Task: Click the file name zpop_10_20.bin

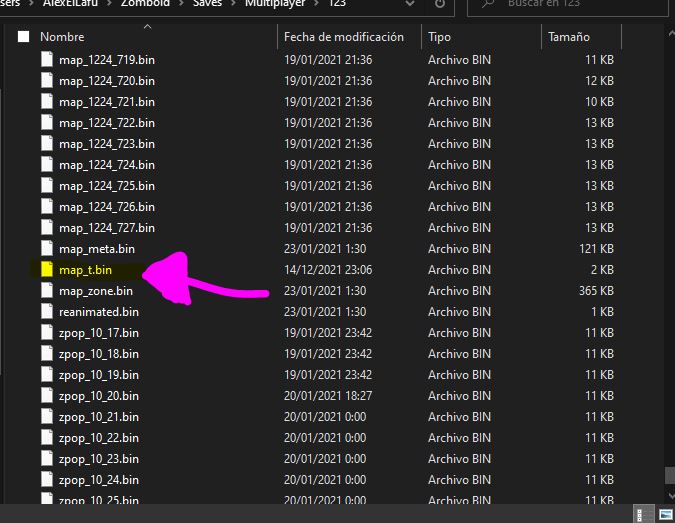Action: coord(99,396)
